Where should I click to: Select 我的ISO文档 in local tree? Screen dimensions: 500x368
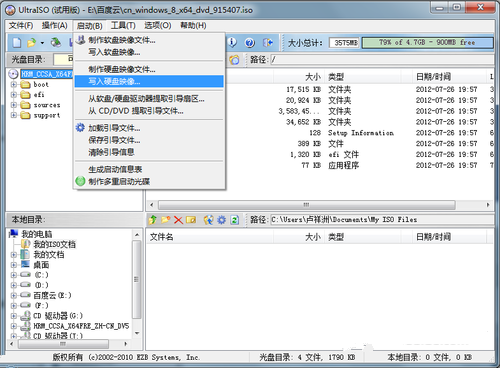coord(55,244)
